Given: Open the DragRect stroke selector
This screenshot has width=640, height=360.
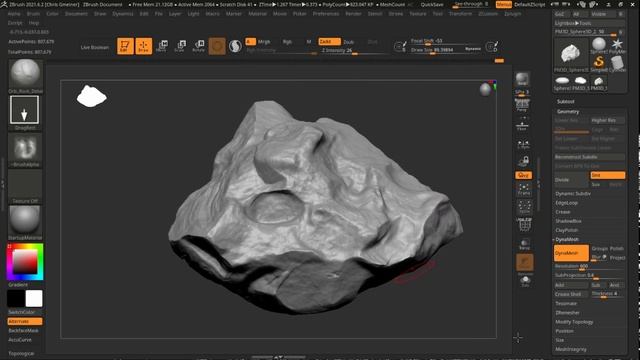Looking at the screenshot, I should click(x=24, y=109).
